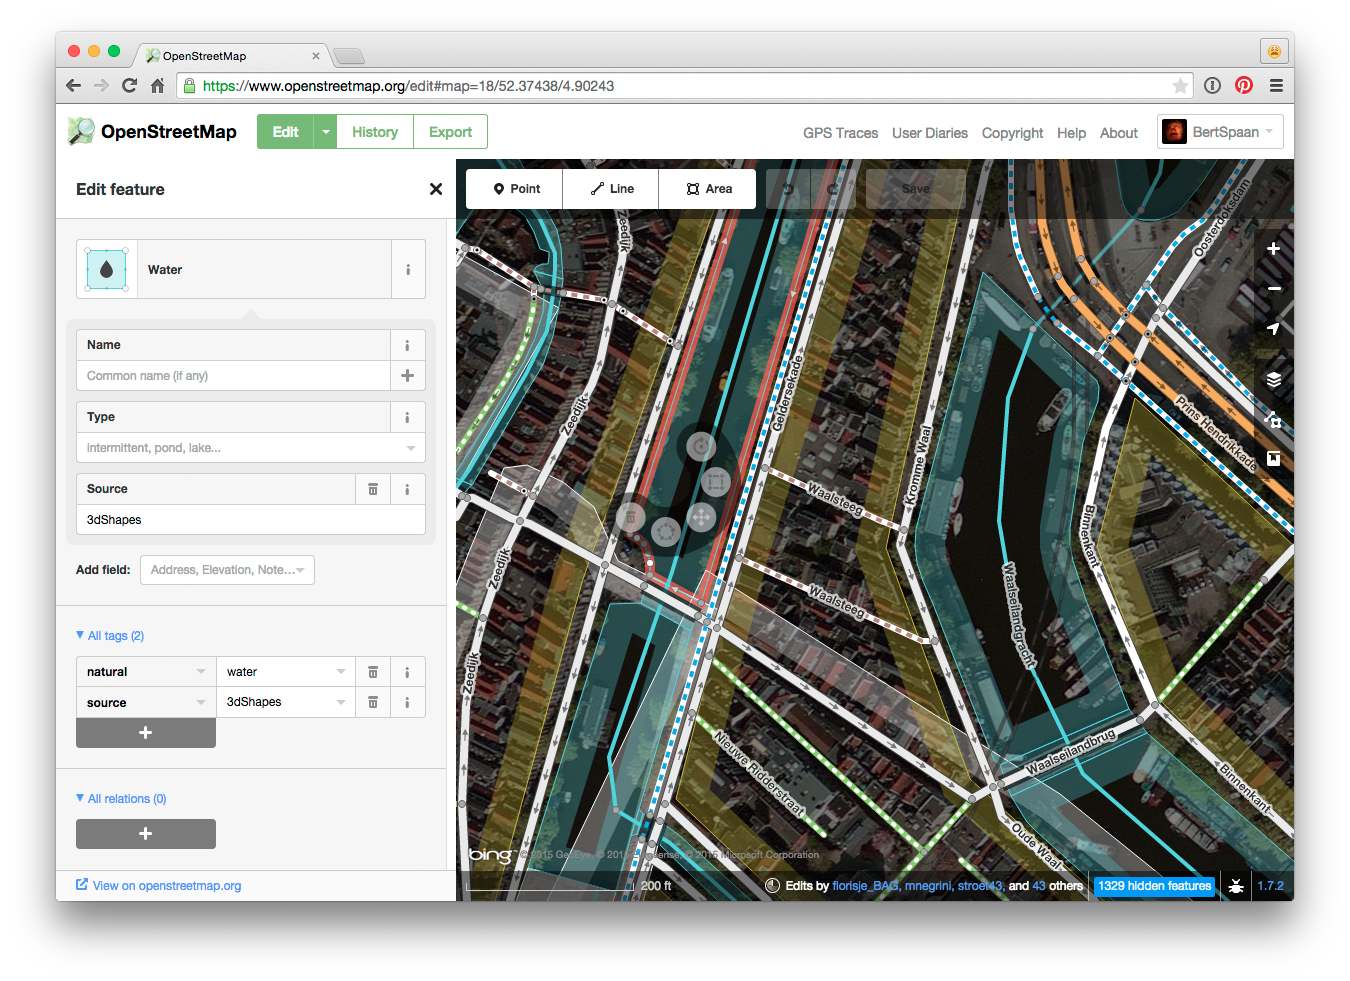
Task: Collapse the All relations (0) section
Action: pos(121,799)
